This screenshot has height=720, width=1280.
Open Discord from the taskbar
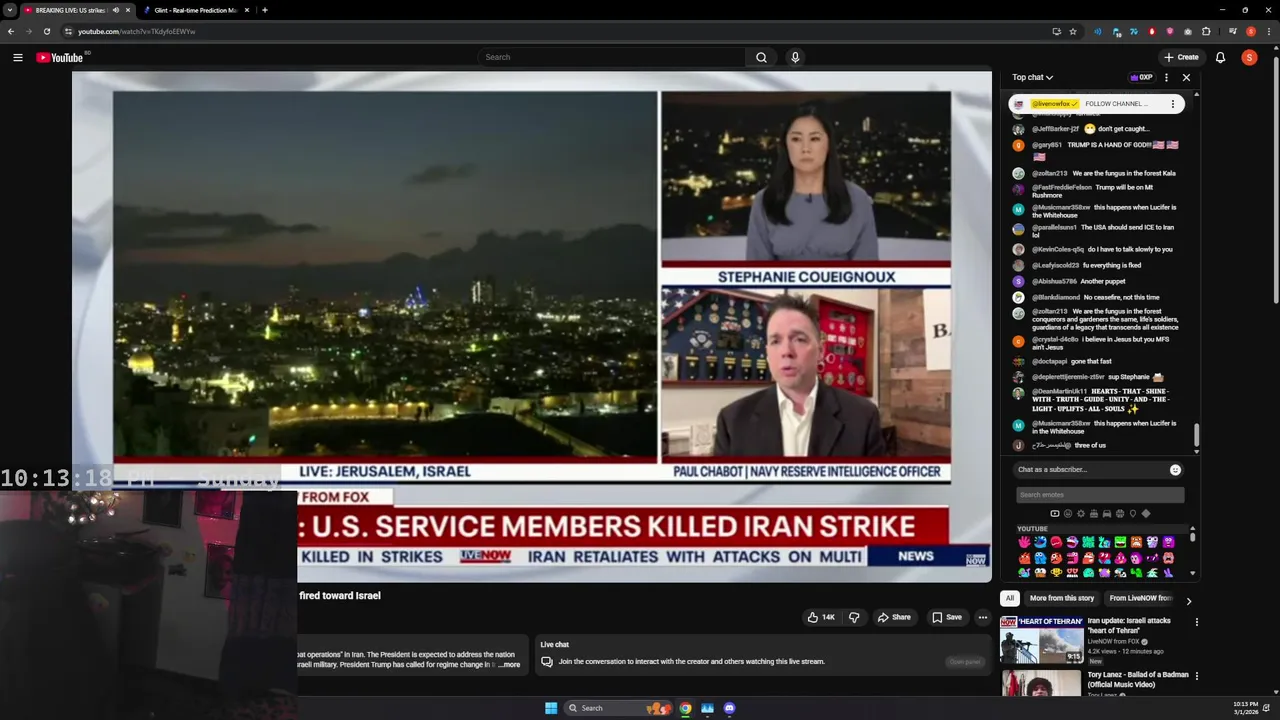pyautogui.click(x=729, y=708)
